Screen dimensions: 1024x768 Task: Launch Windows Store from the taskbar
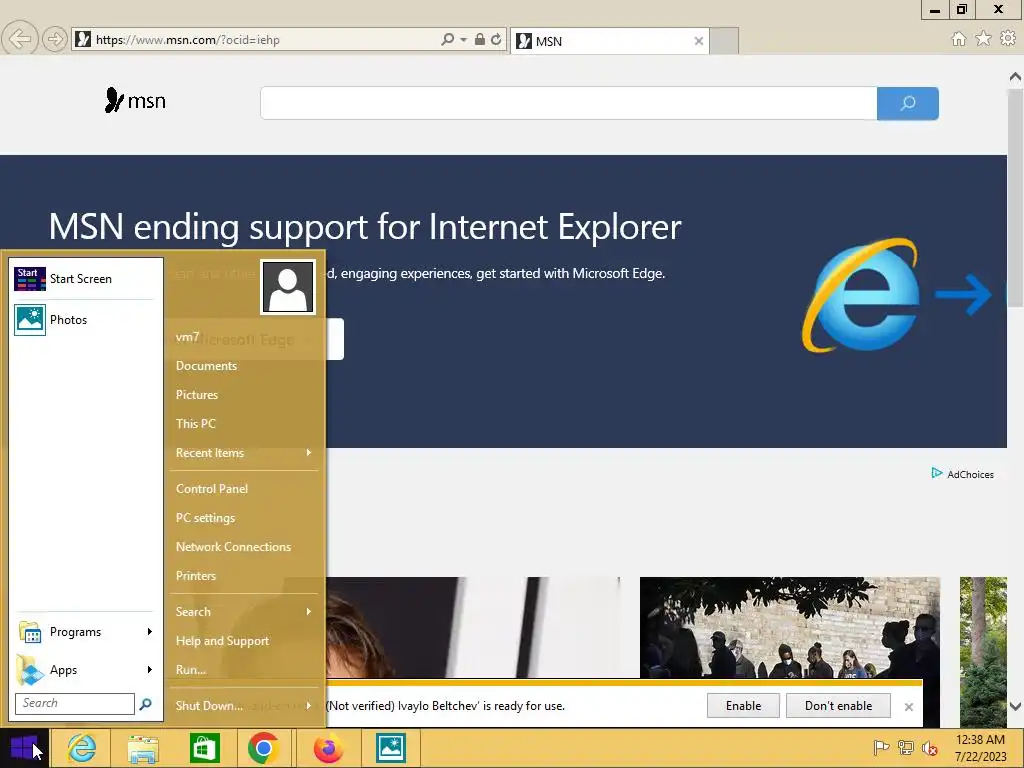point(204,748)
